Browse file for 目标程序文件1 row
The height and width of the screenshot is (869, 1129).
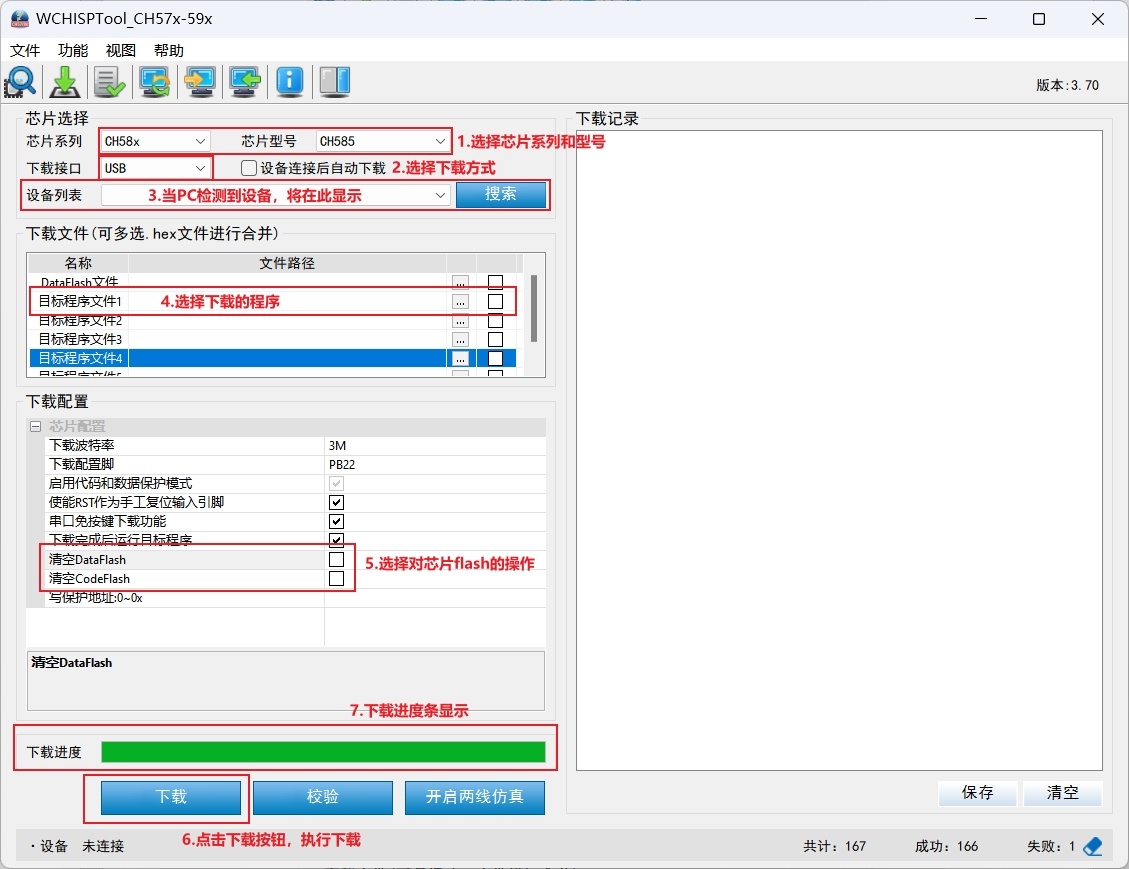coord(460,301)
